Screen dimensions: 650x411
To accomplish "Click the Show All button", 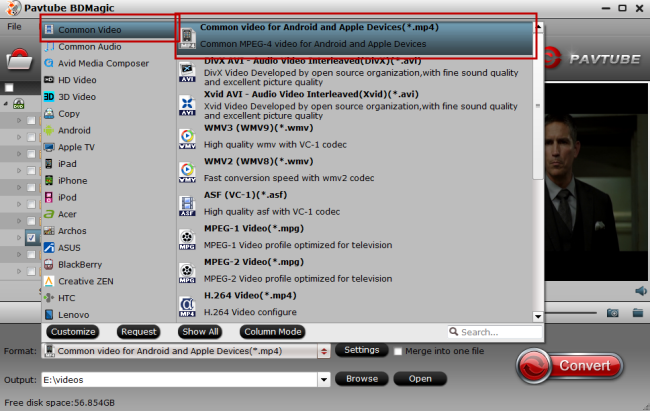I will click(x=200, y=332).
